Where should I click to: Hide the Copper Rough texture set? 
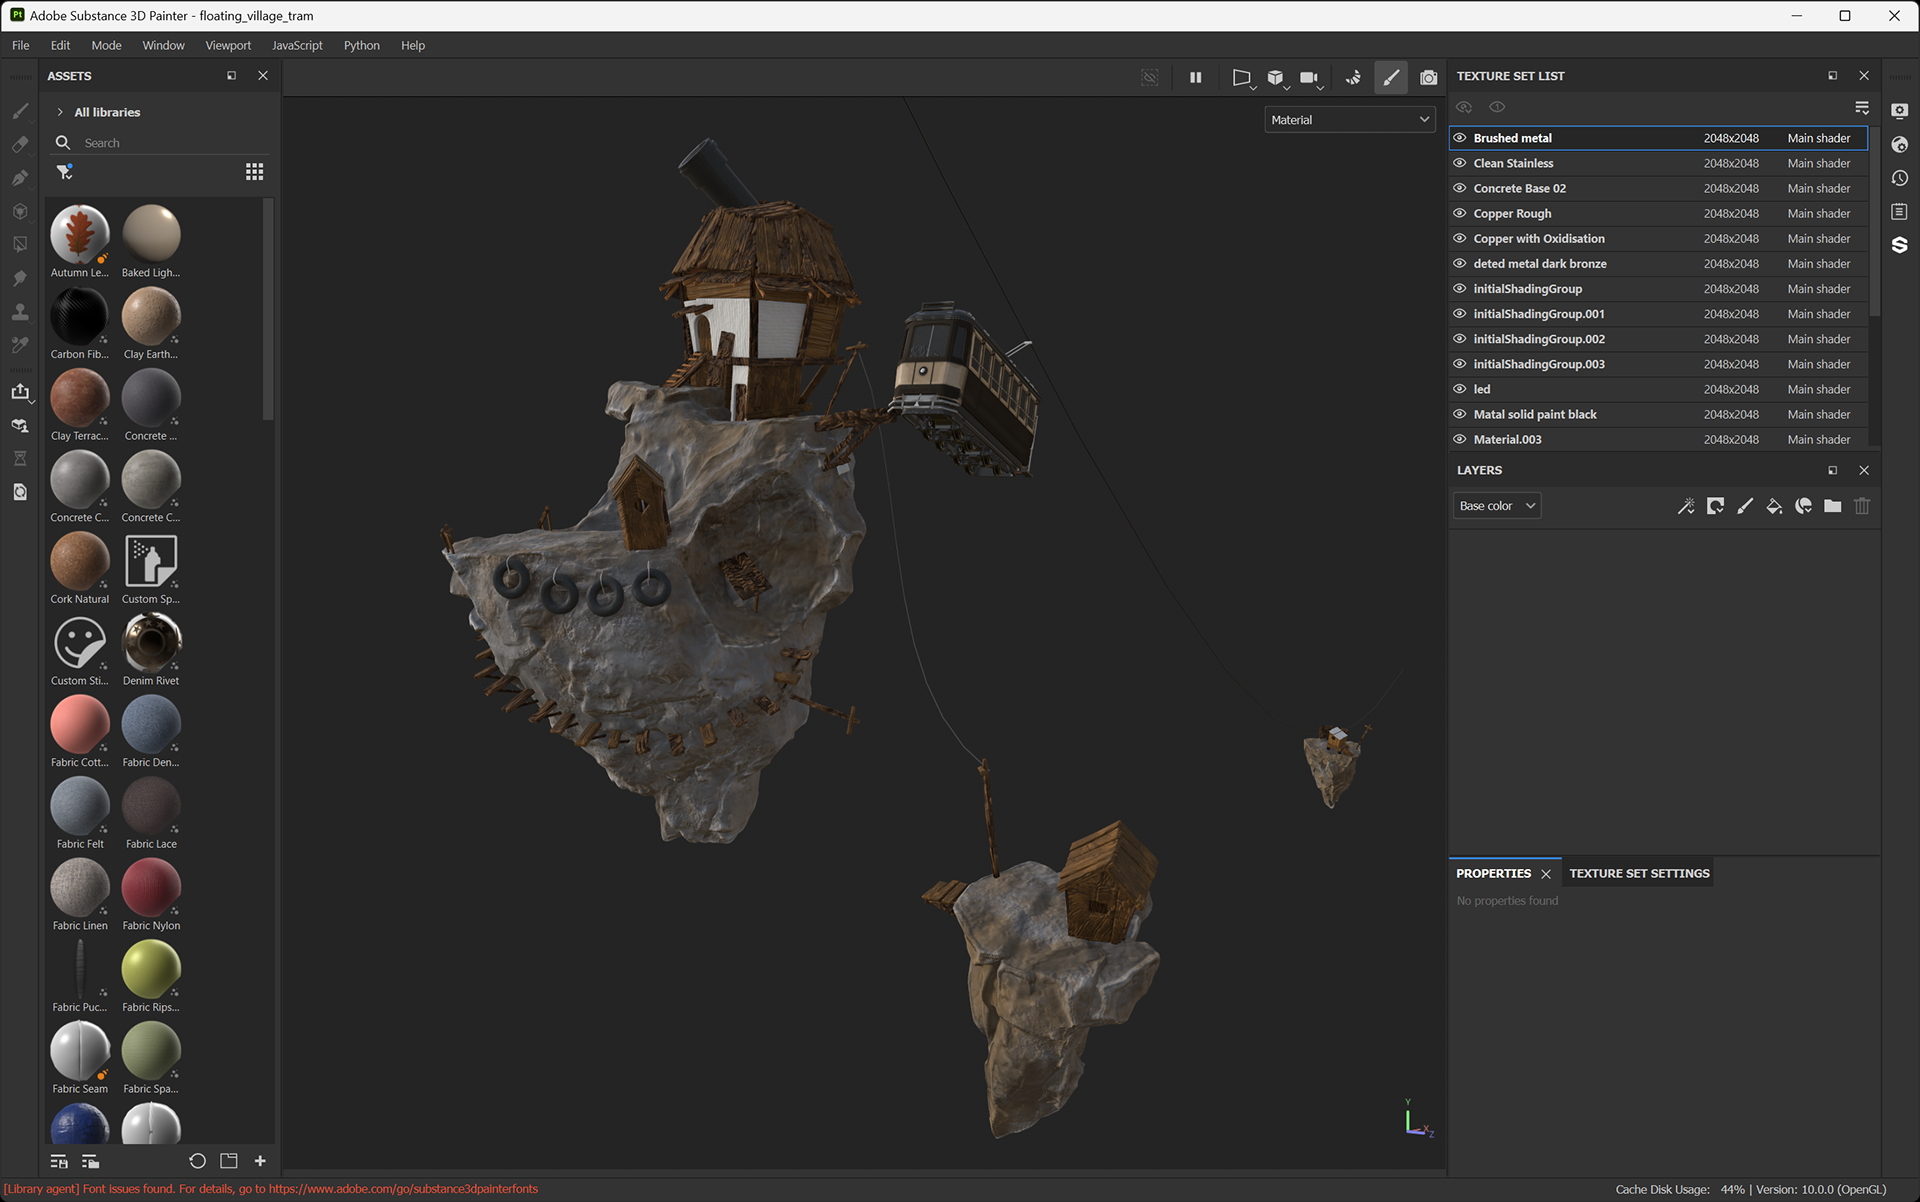pos(1460,213)
